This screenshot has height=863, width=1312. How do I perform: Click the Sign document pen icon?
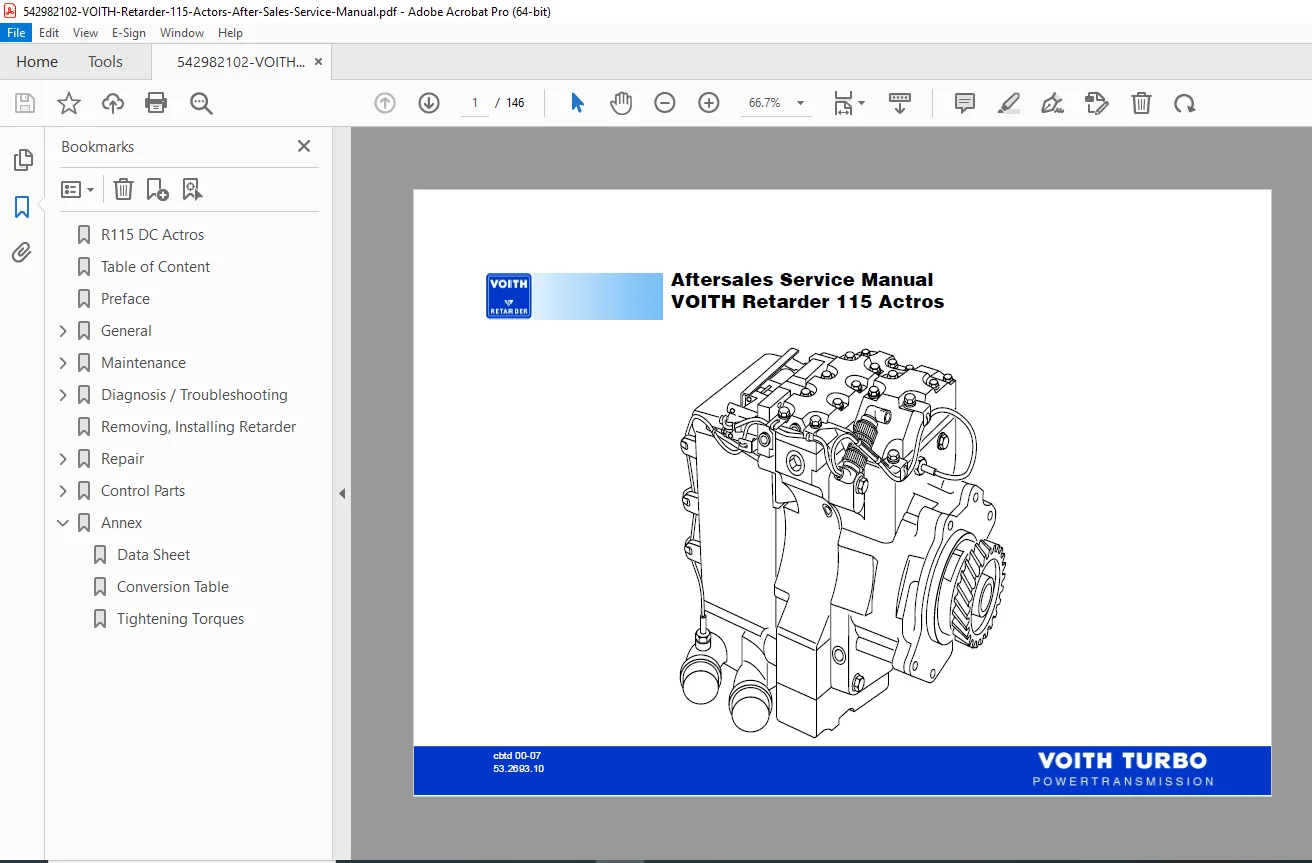pos(1052,103)
